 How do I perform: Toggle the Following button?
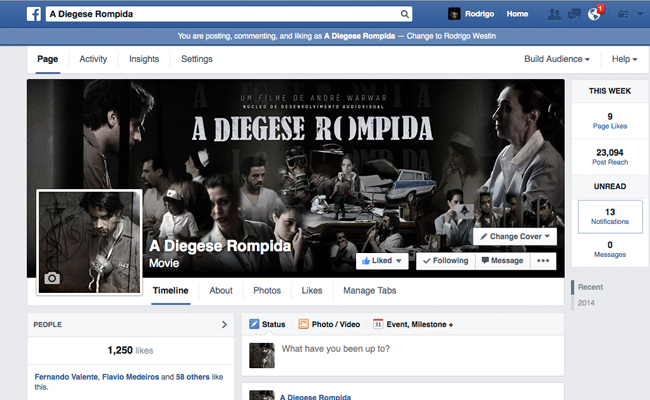click(x=446, y=261)
